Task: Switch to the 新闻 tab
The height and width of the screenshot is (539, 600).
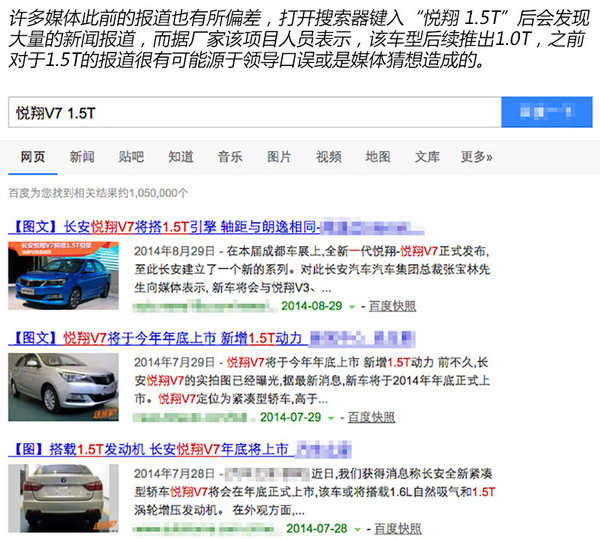Action: click(82, 157)
